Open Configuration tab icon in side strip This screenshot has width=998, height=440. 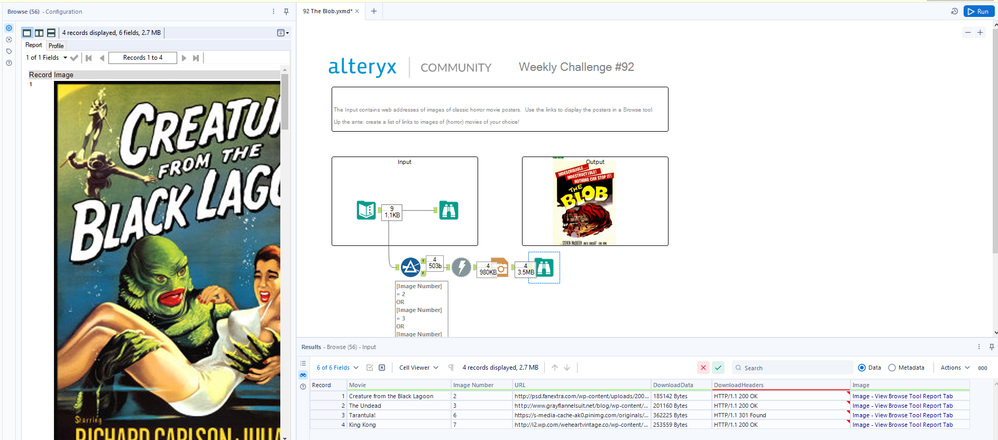[x=9, y=28]
